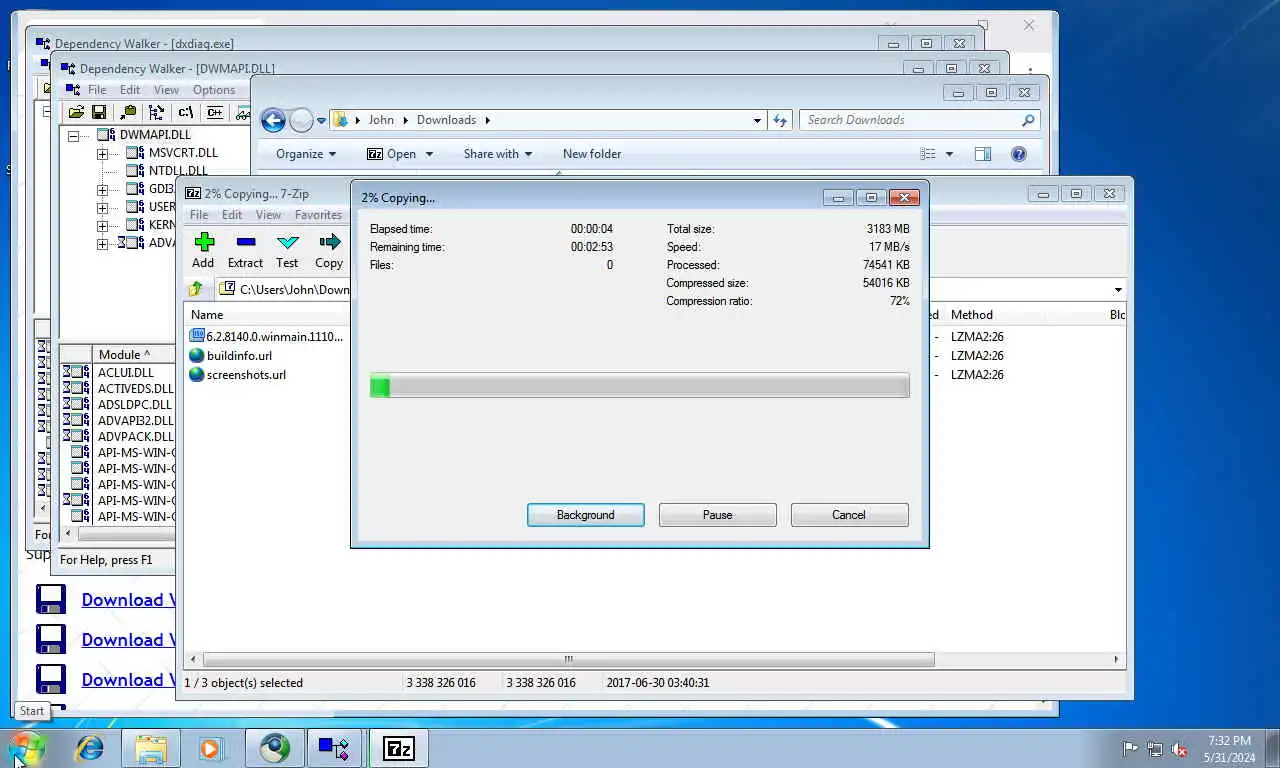Screen dimensions: 1280x768
Task: Open the Edit menu in 7-Zip
Action: click(232, 215)
